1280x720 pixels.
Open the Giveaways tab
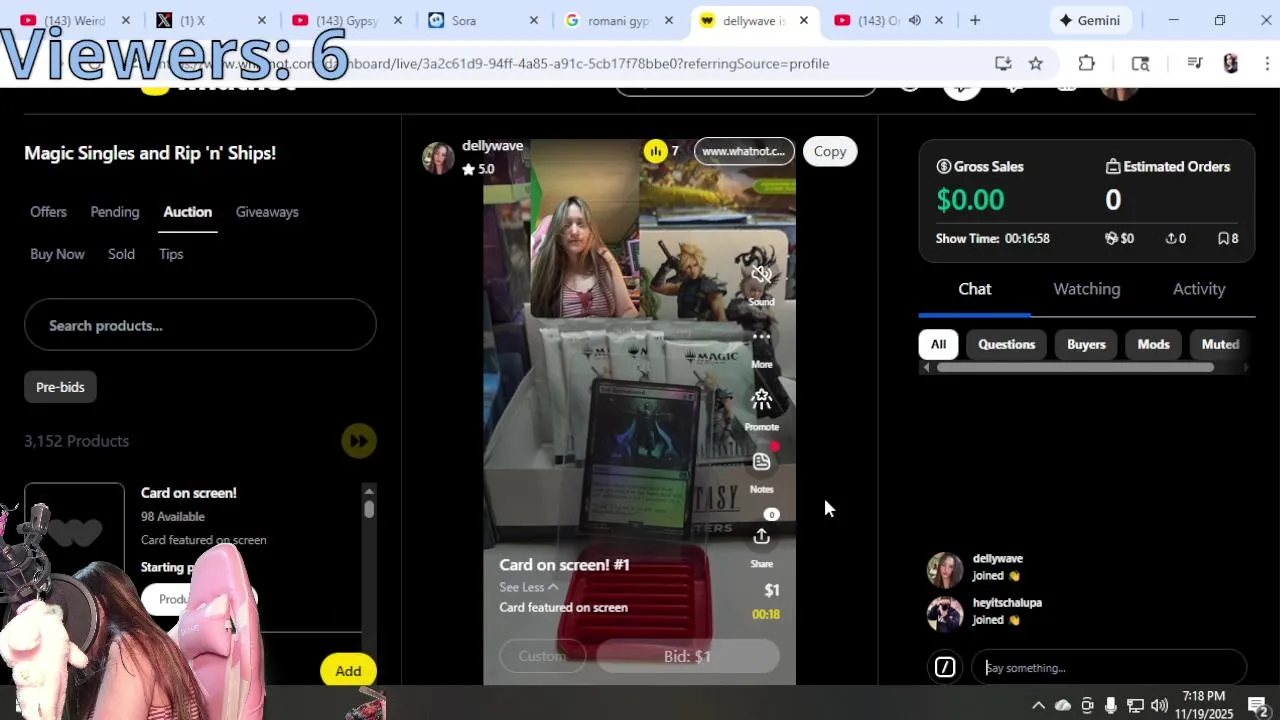[267, 212]
